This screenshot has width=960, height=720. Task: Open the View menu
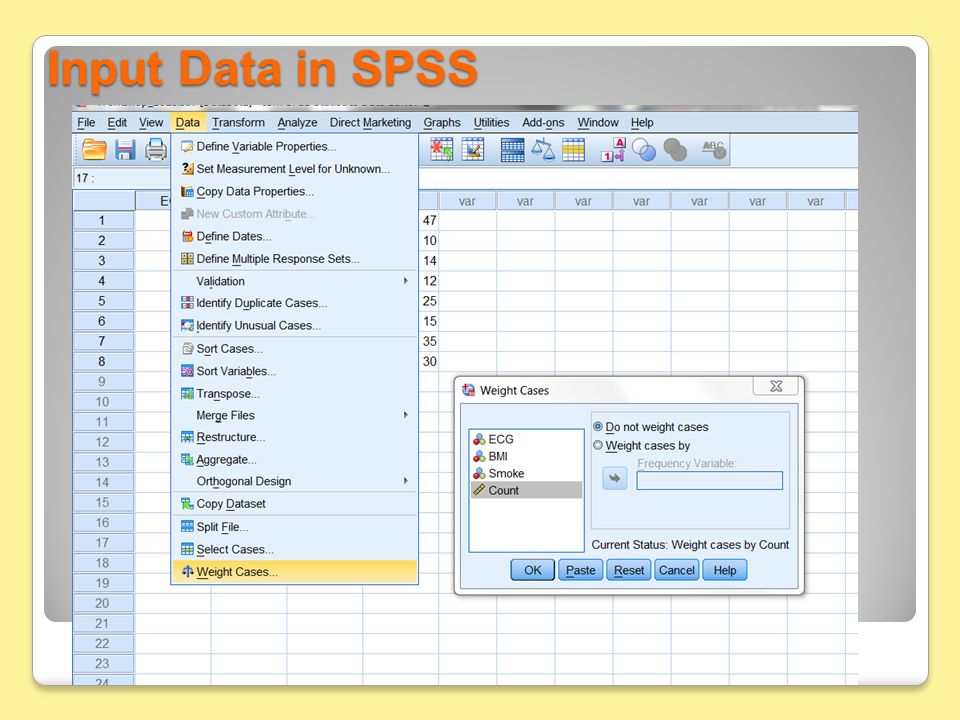pyautogui.click(x=151, y=122)
